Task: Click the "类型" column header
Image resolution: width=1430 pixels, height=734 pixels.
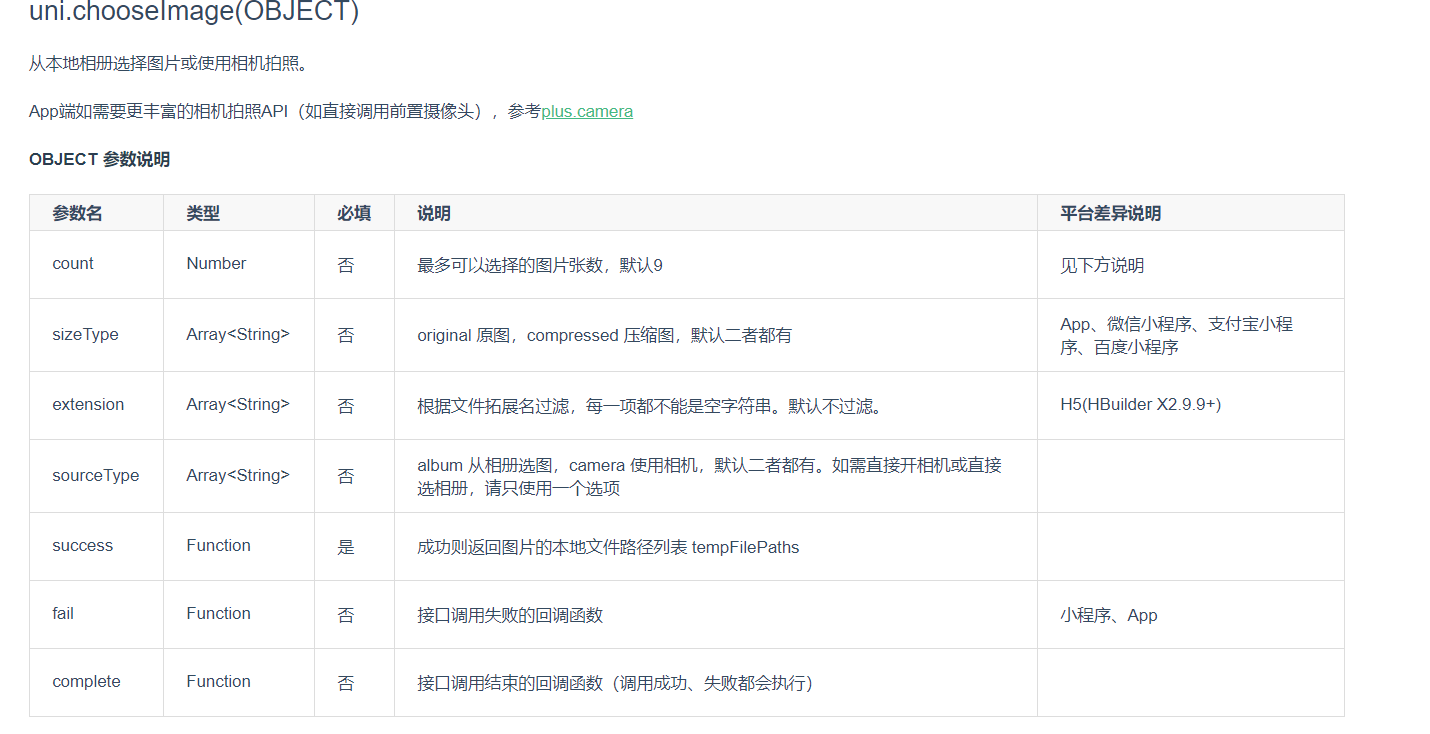Action: tap(203, 213)
